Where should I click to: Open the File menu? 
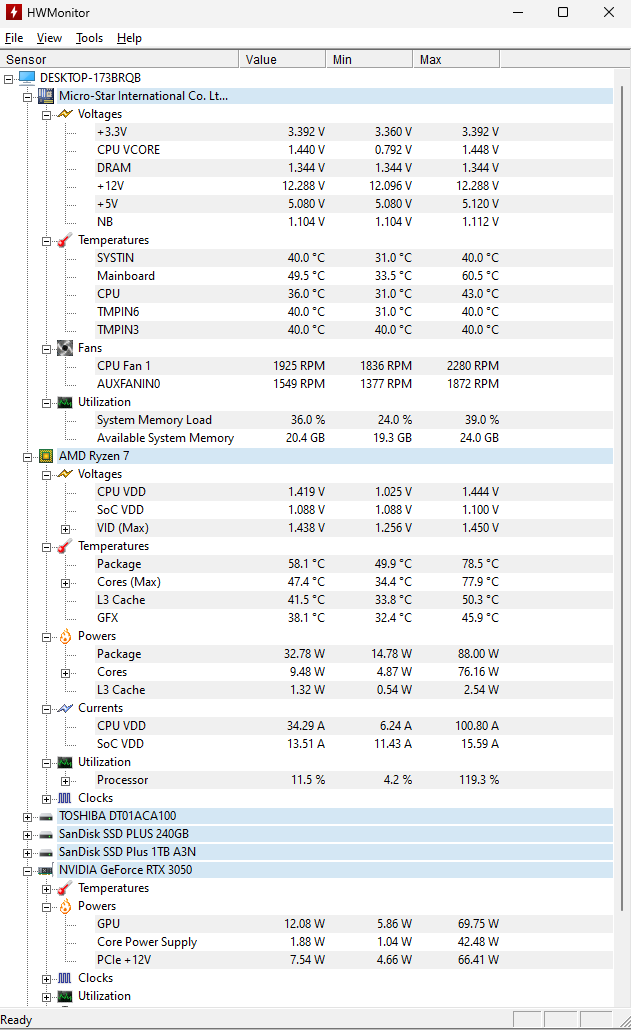[14, 38]
